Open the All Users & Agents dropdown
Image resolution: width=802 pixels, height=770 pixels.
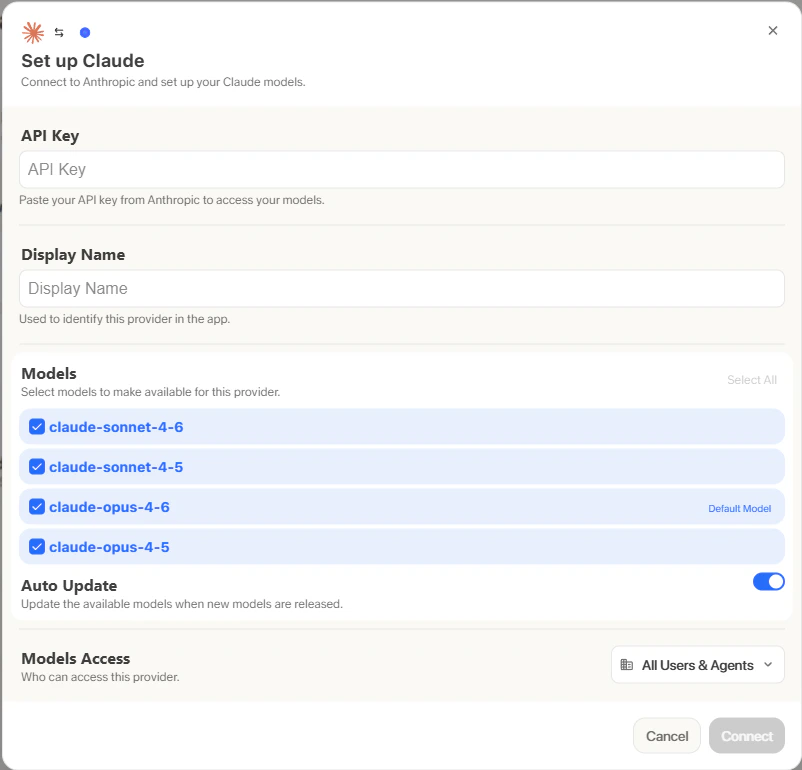coord(697,665)
